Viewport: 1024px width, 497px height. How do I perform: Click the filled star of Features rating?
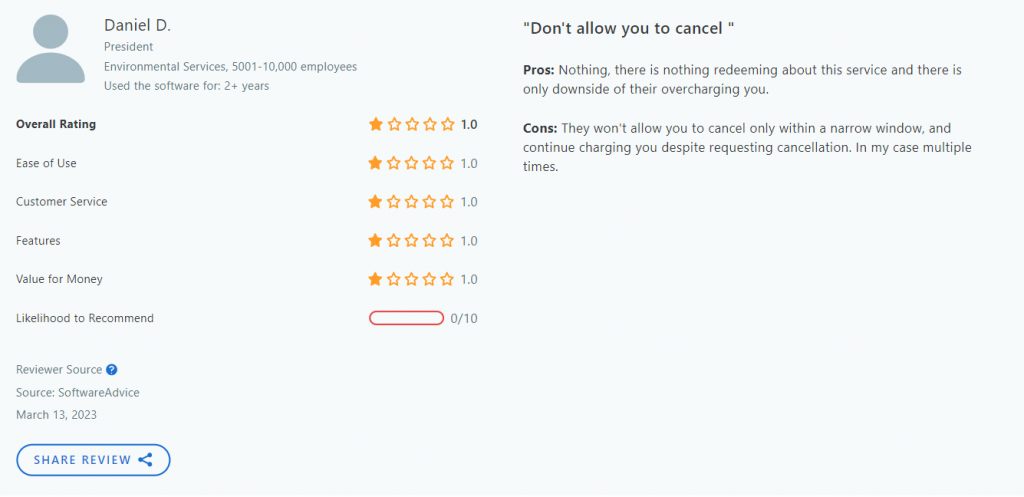376,241
